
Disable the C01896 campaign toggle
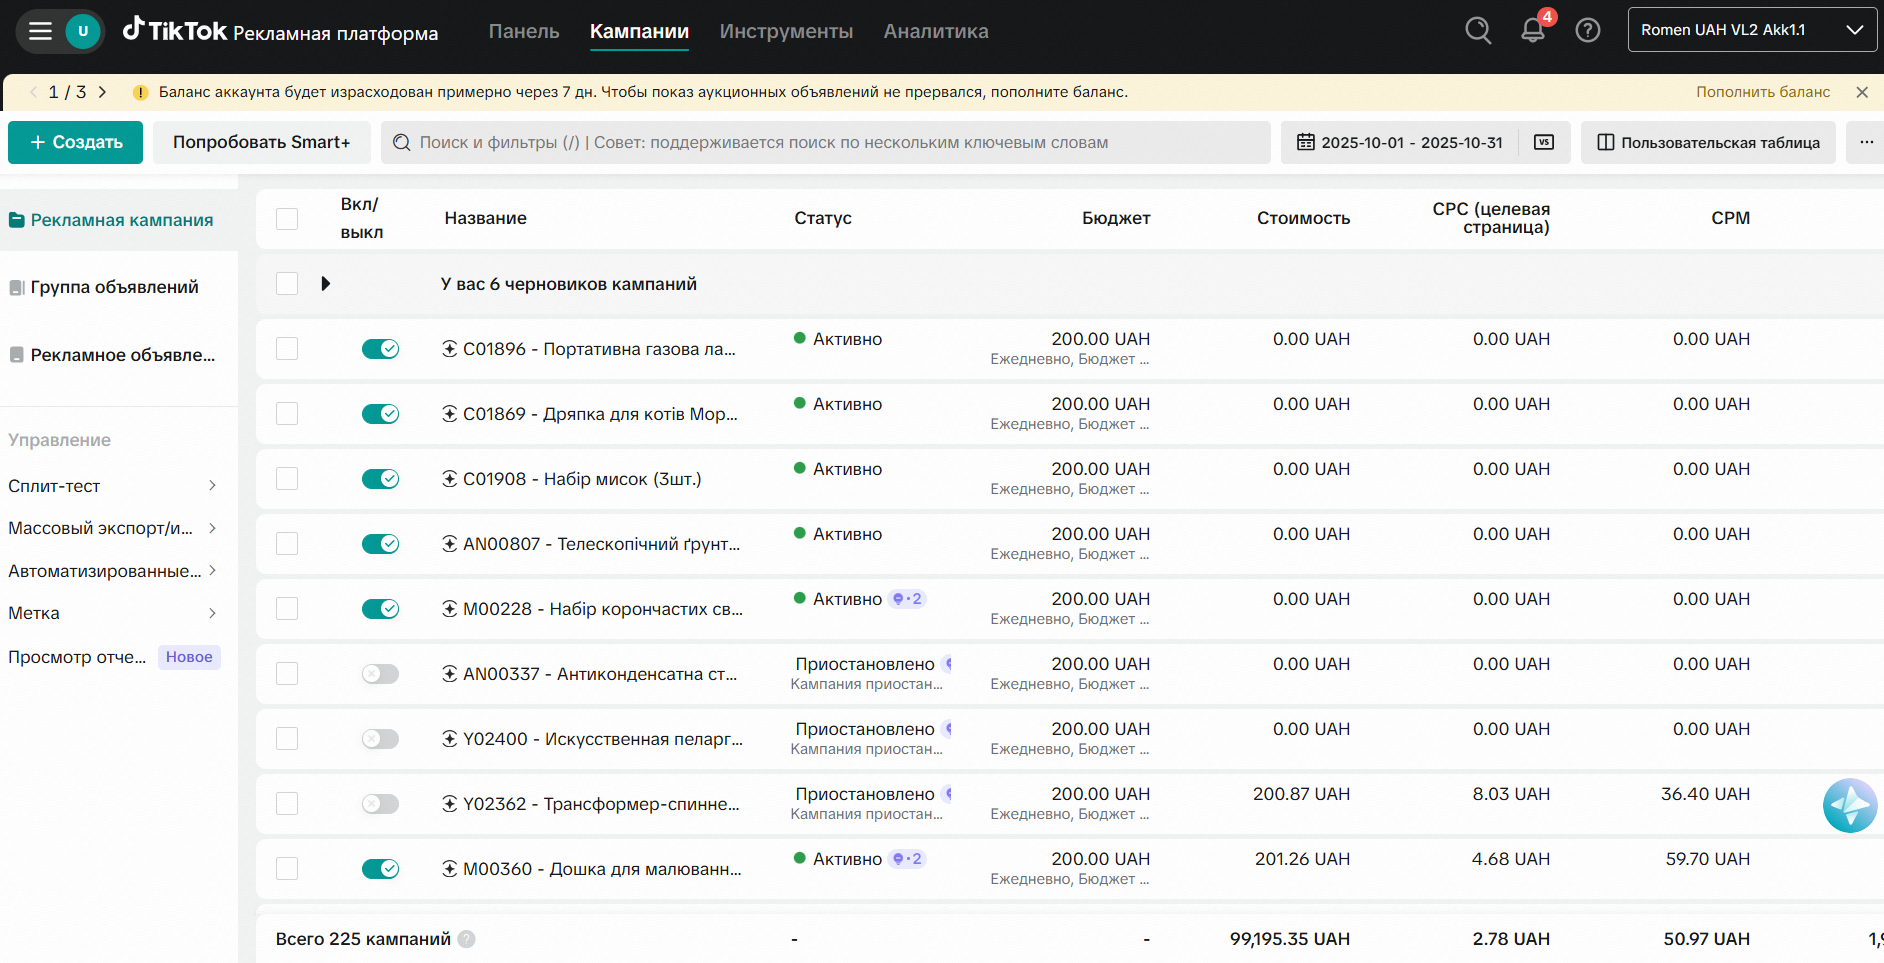[380, 349]
